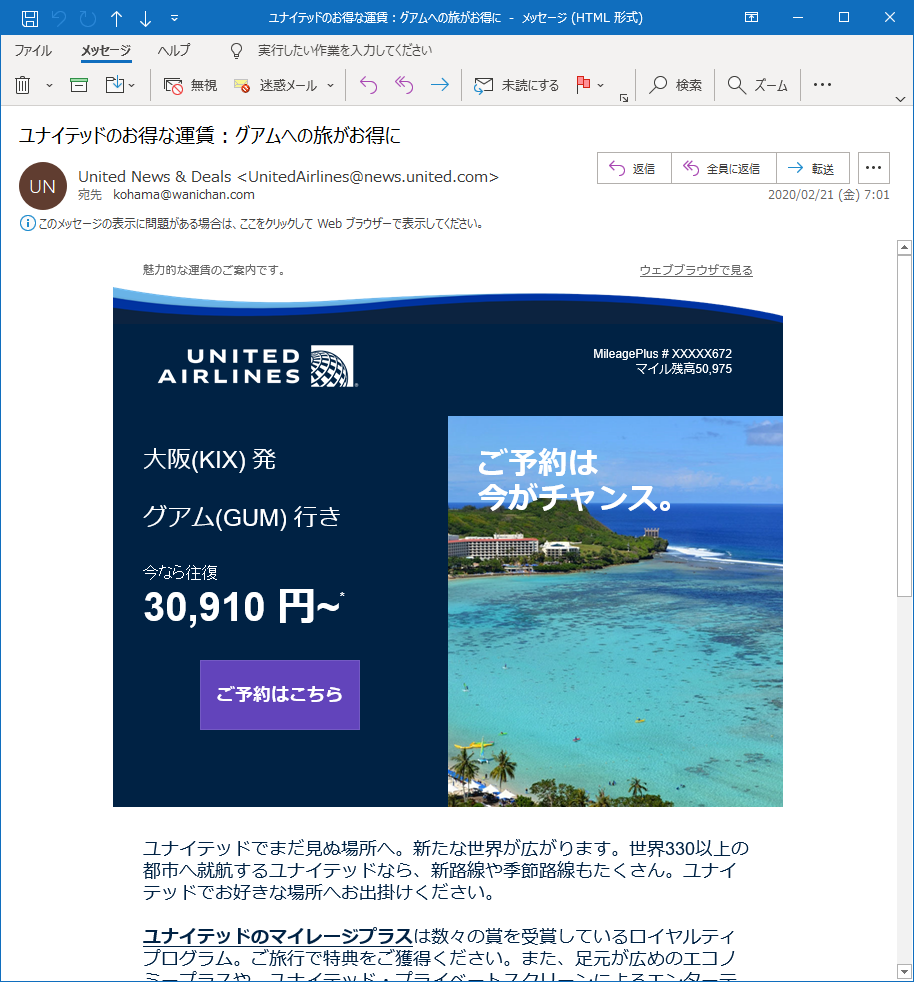Screen dimensions: 914x982
Task: Click scrollbar down arrow
Action: point(904,972)
